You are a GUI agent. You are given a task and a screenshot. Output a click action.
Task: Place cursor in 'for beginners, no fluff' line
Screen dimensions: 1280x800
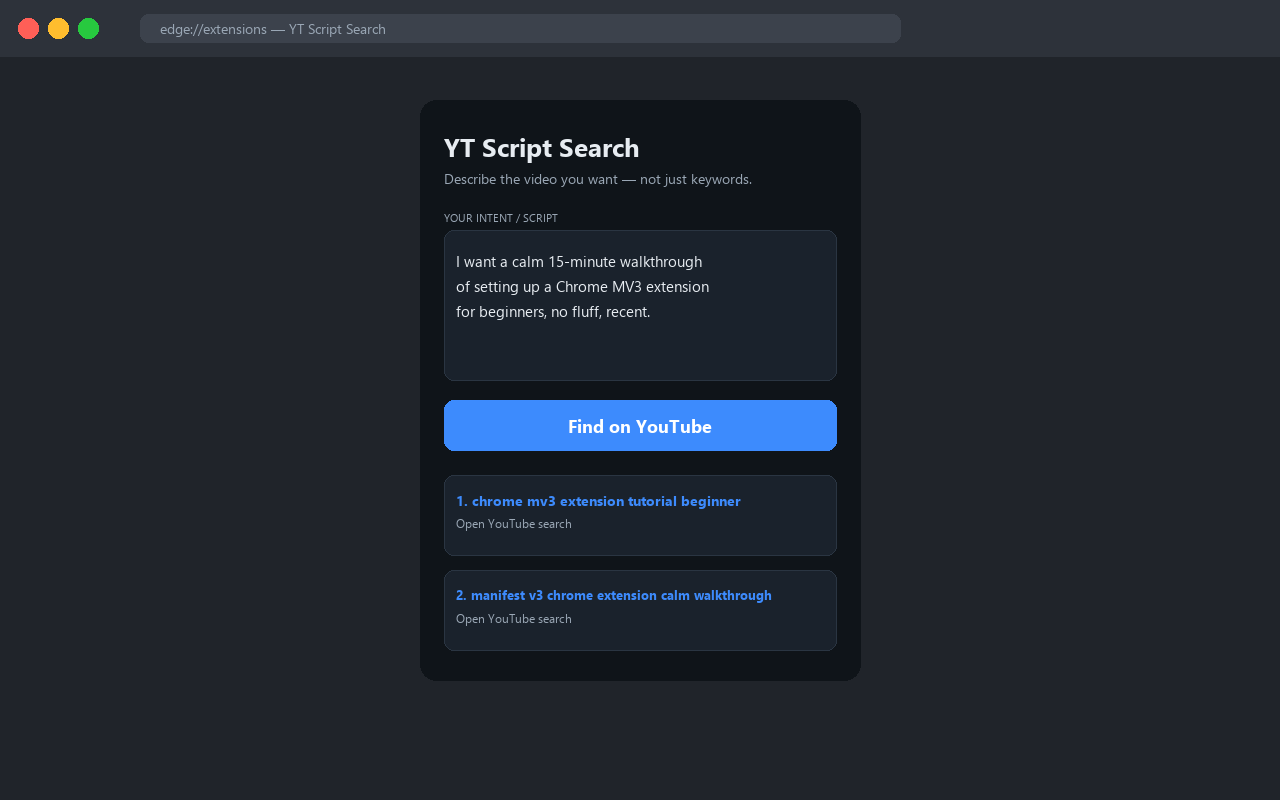tap(553, 312)
